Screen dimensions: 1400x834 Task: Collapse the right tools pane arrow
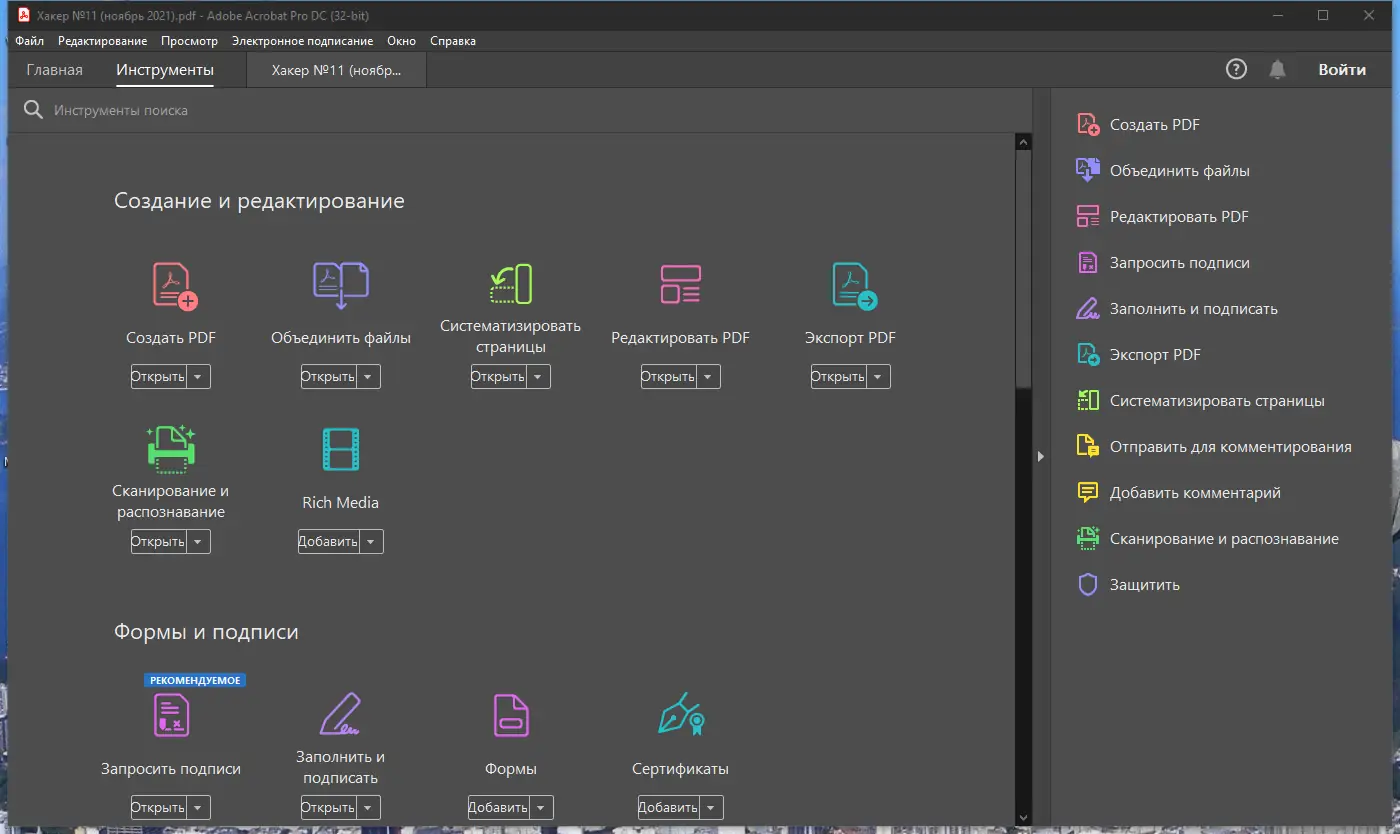point(1041,456)
